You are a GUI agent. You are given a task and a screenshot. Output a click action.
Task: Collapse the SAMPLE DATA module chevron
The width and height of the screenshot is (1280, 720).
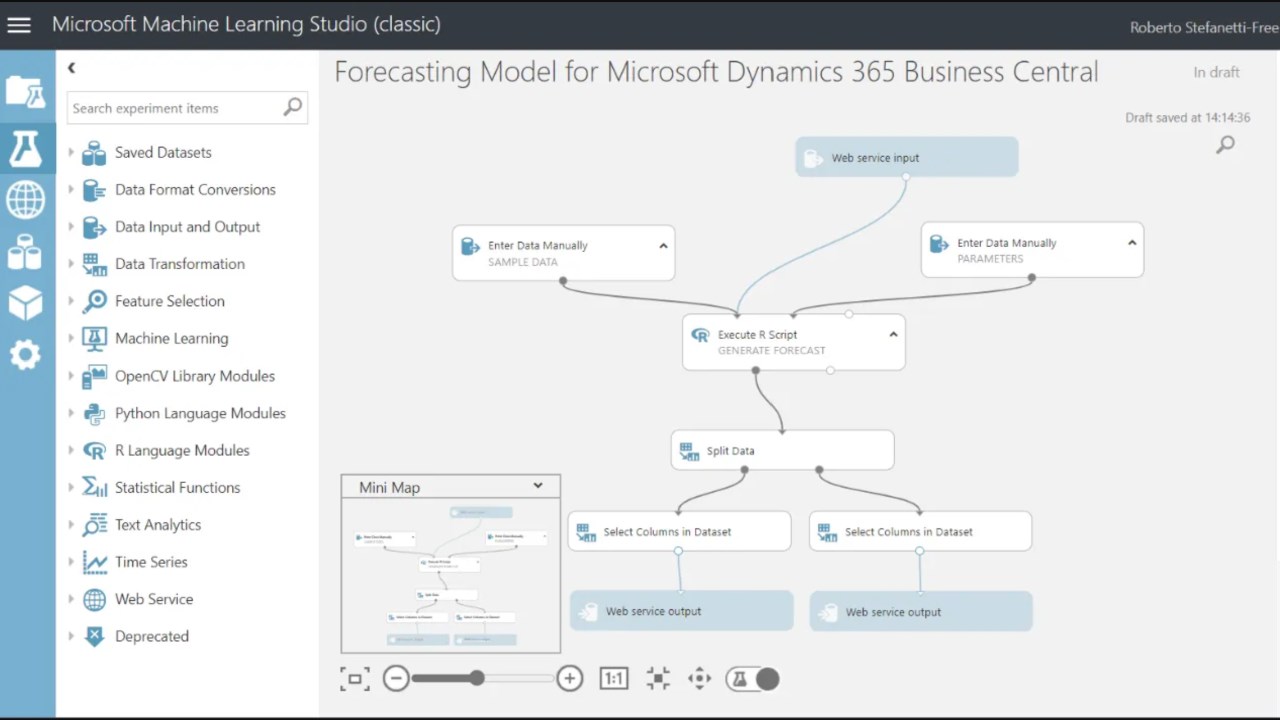[x=663, y=246]
